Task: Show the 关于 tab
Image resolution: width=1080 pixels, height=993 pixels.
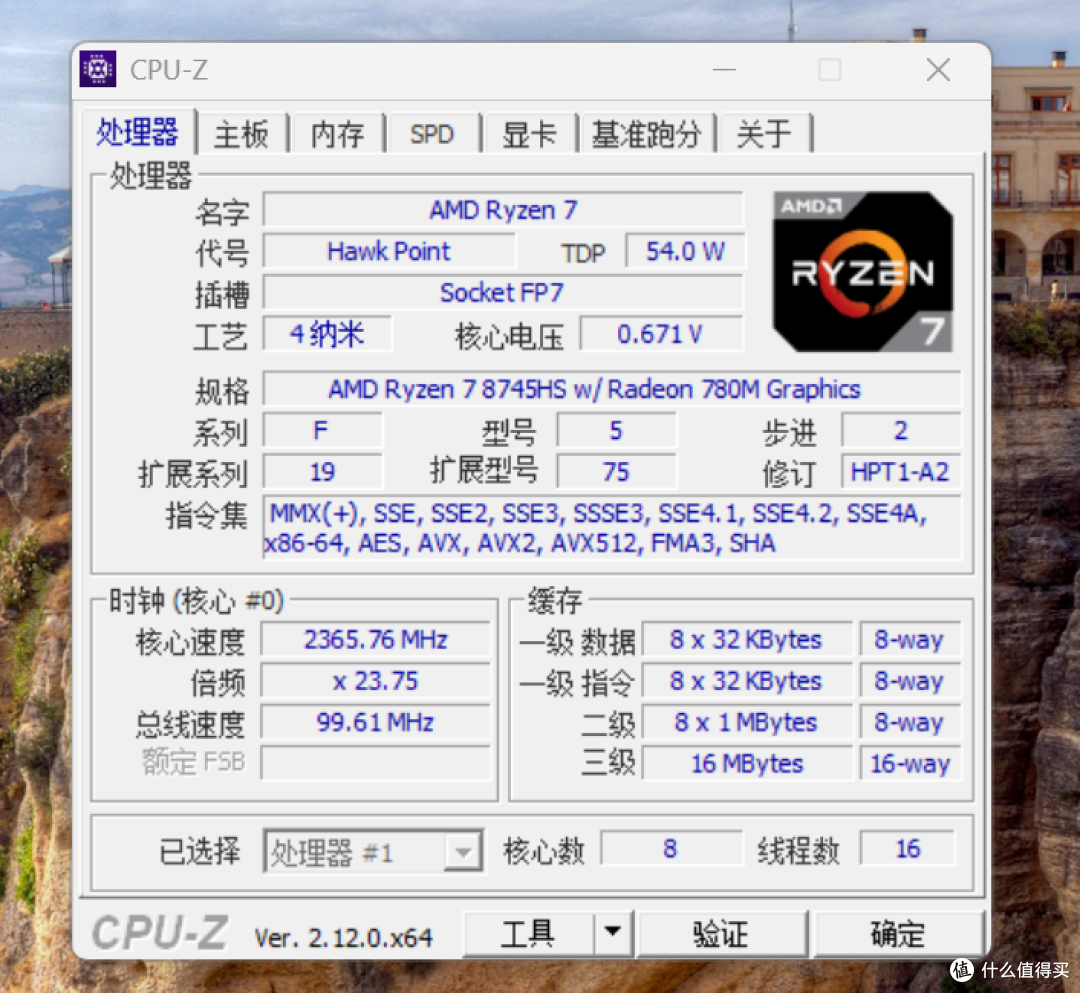Action: pyautogui.click(x=763, y=134)
